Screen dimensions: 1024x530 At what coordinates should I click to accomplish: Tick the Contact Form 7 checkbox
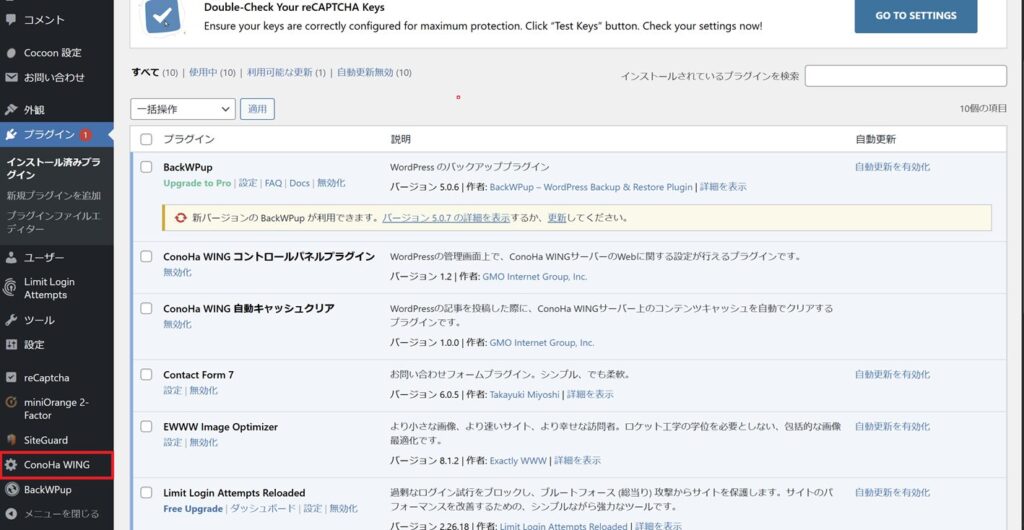coord(146,375)
